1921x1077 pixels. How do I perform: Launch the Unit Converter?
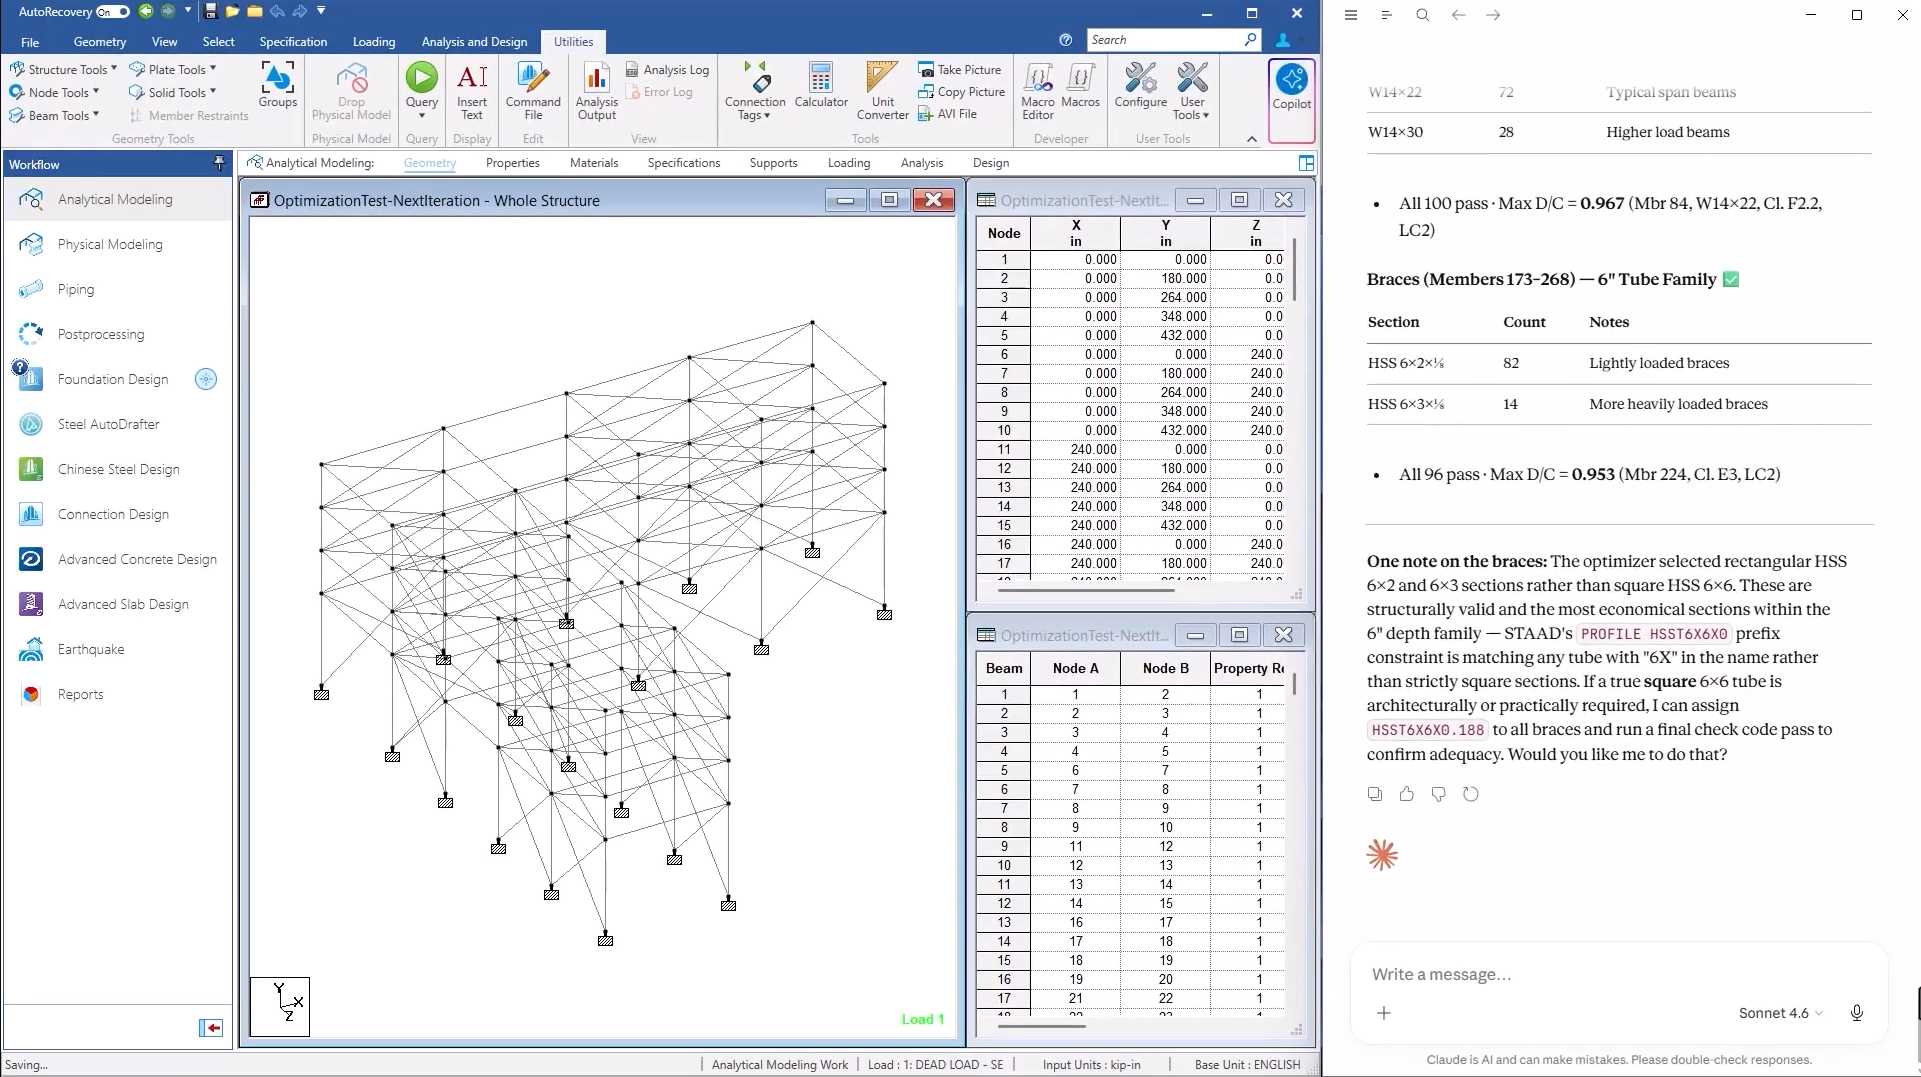pyautogui.click(x=882, y=90)
